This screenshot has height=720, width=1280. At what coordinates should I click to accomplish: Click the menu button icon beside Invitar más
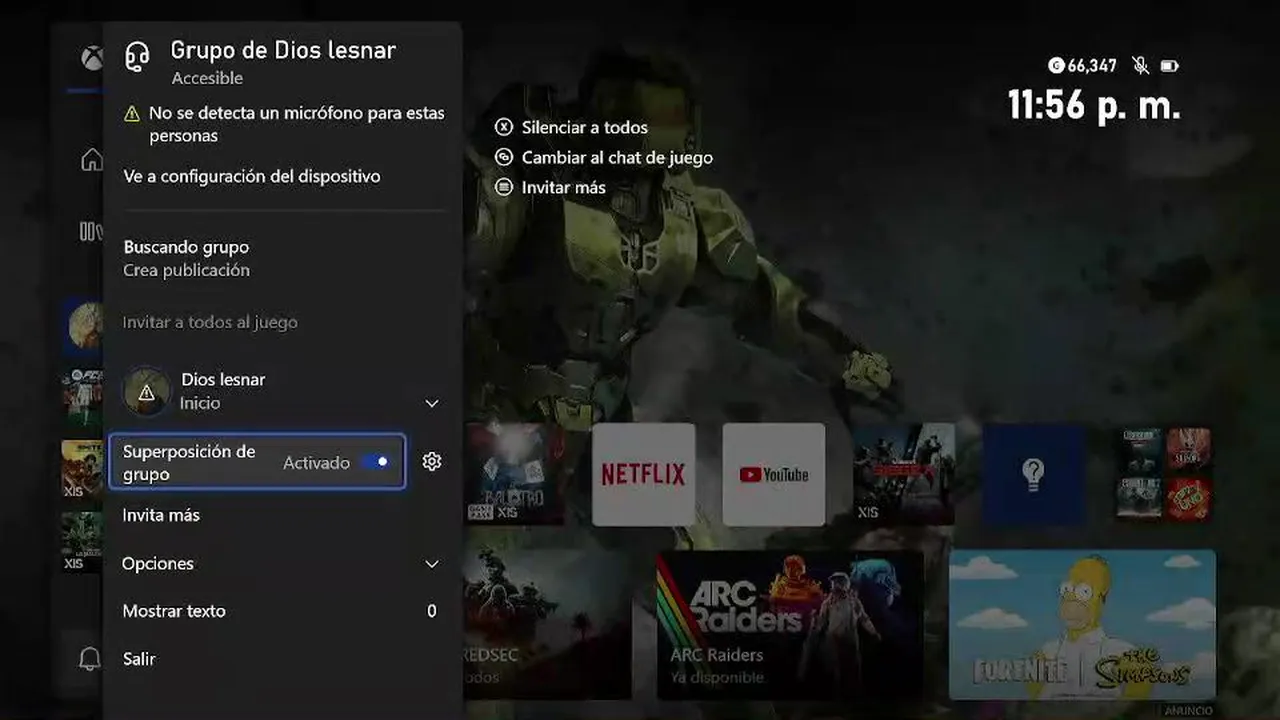point(504,187)
